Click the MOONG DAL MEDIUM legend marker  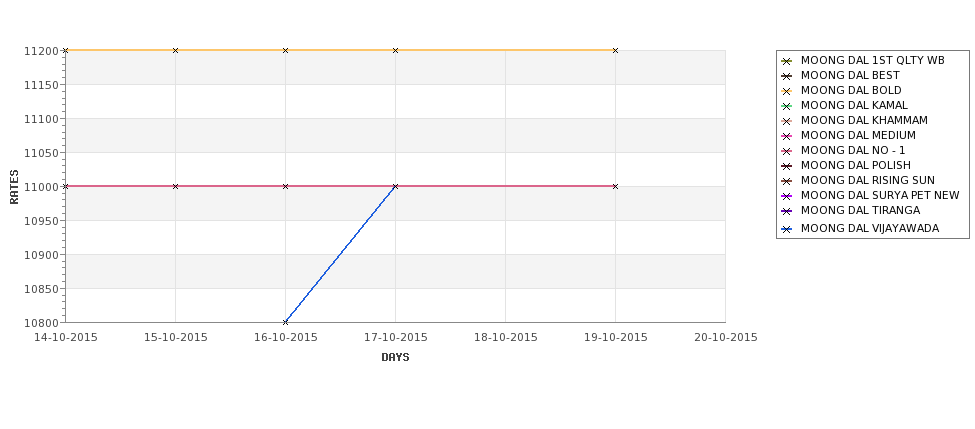(787, 136)
